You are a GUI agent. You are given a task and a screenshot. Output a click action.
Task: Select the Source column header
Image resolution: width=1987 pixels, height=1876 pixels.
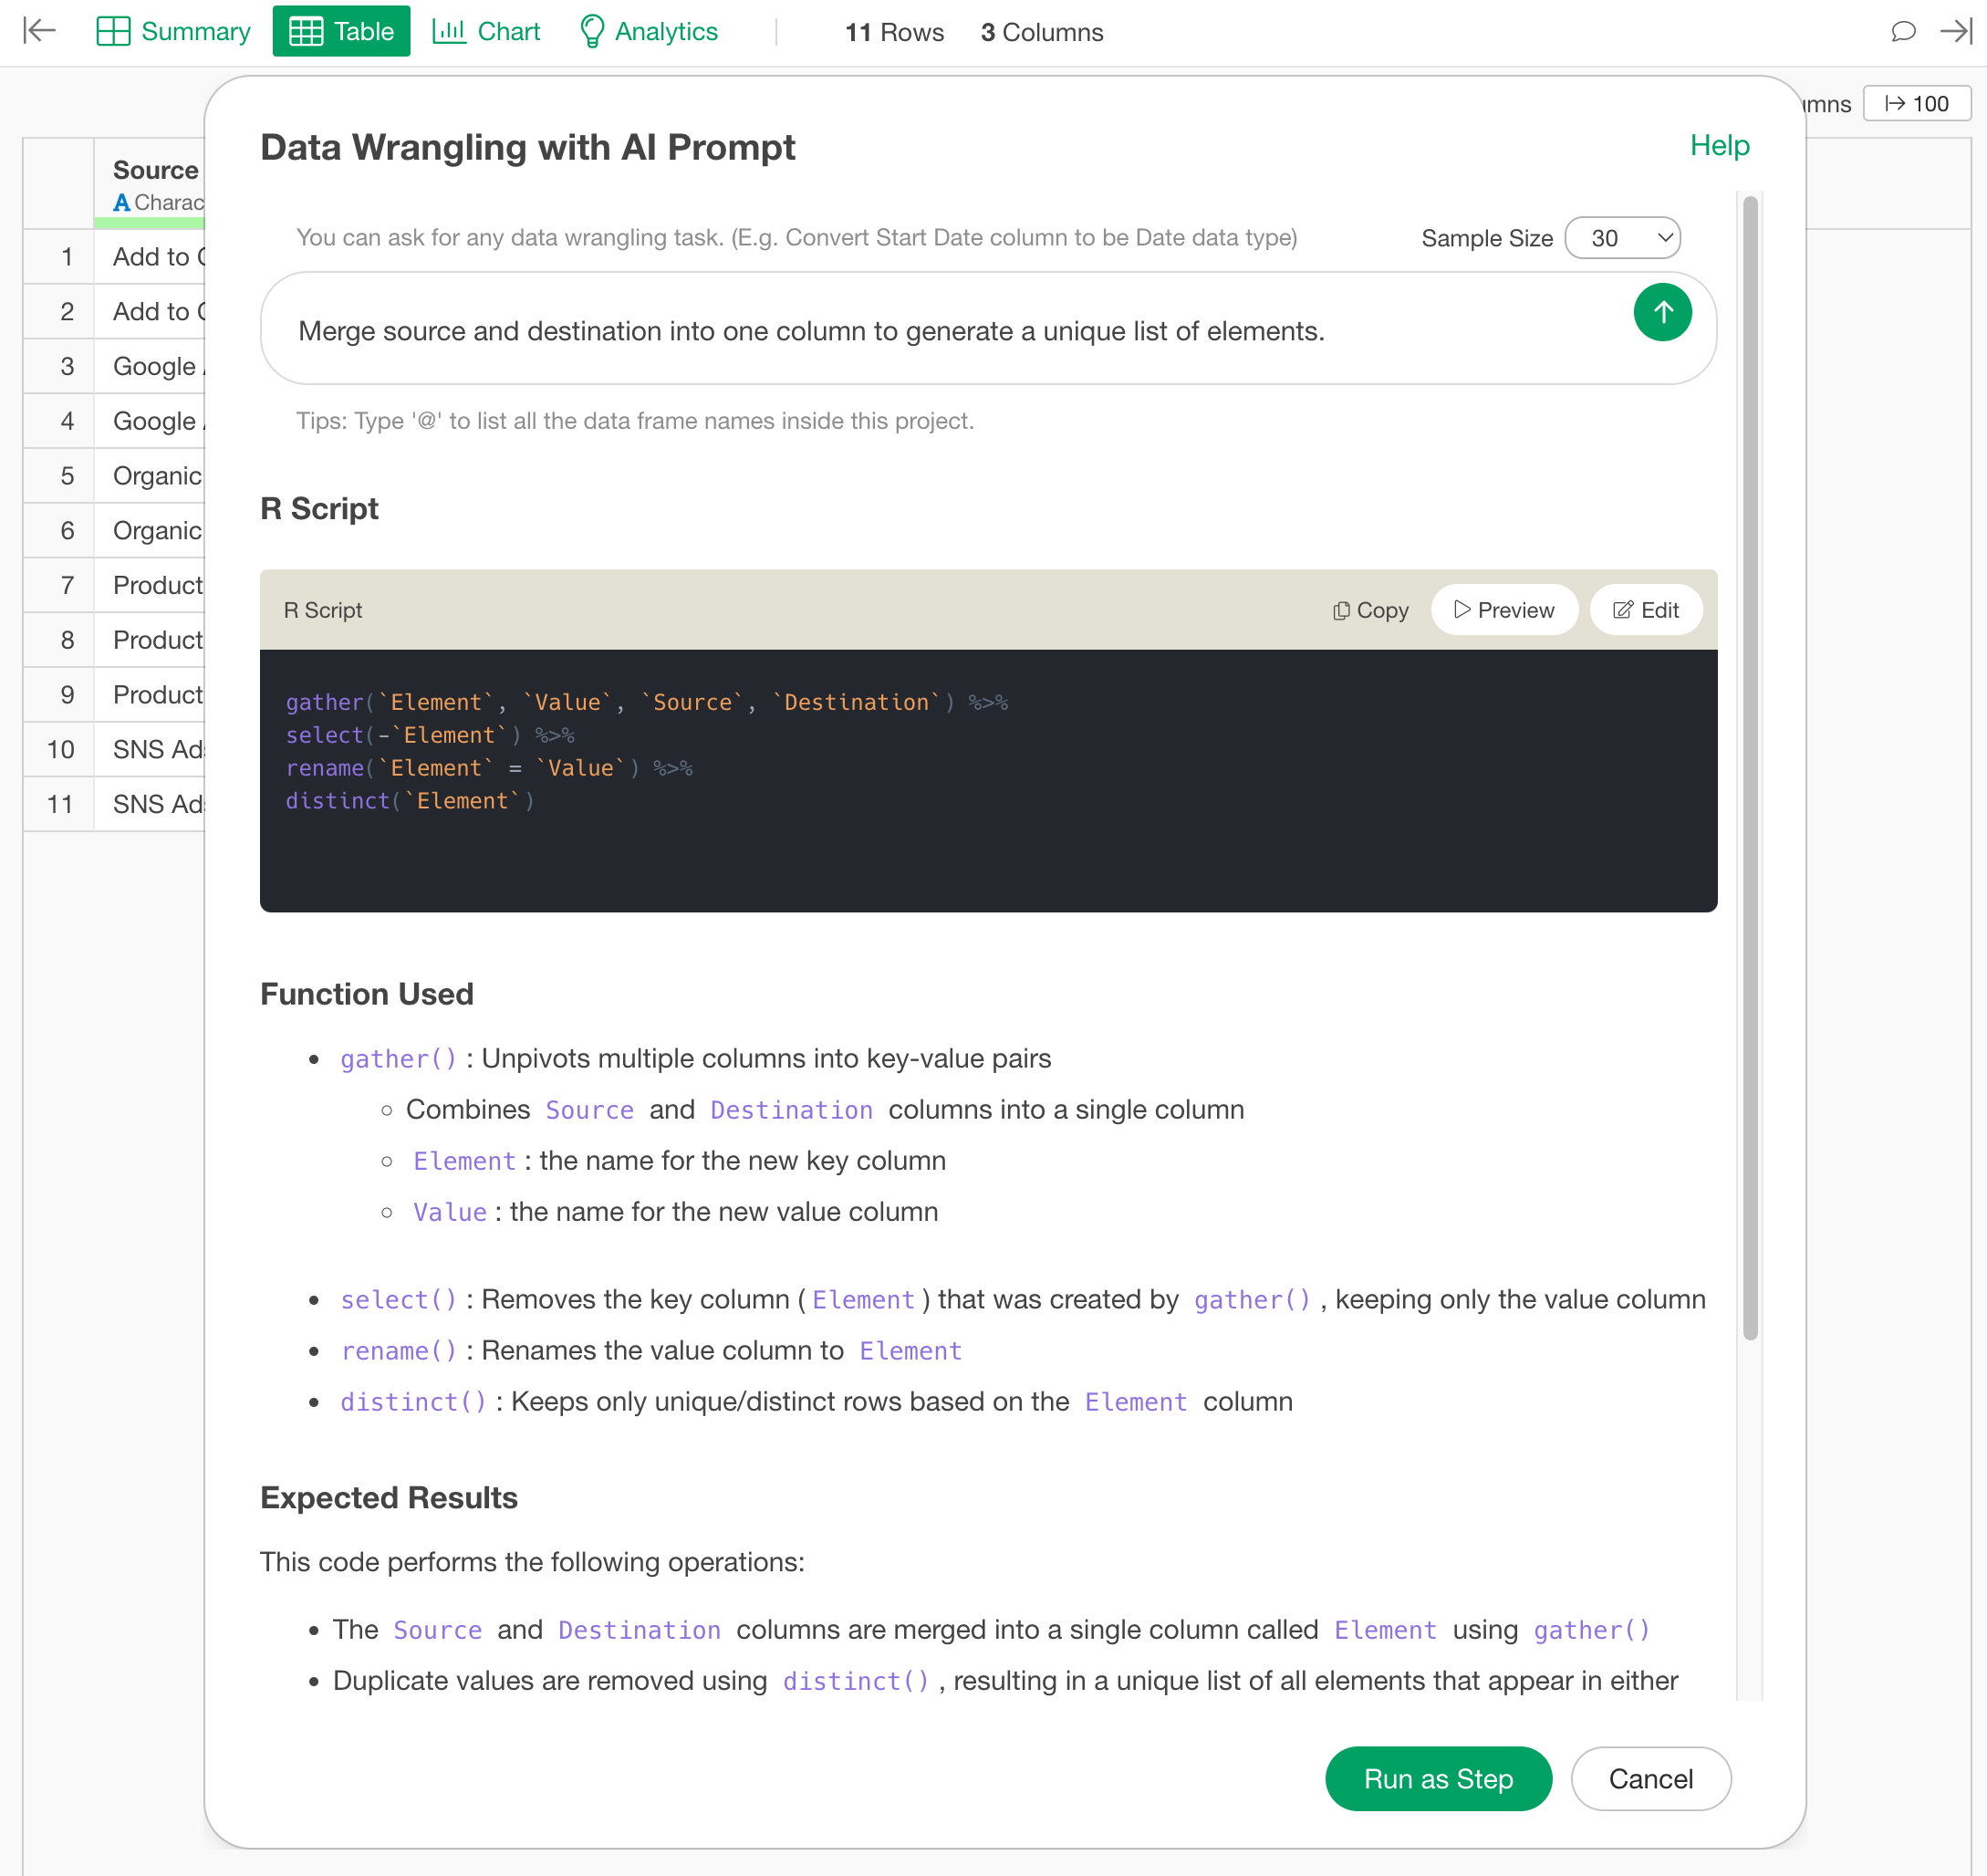click(155, 170)
